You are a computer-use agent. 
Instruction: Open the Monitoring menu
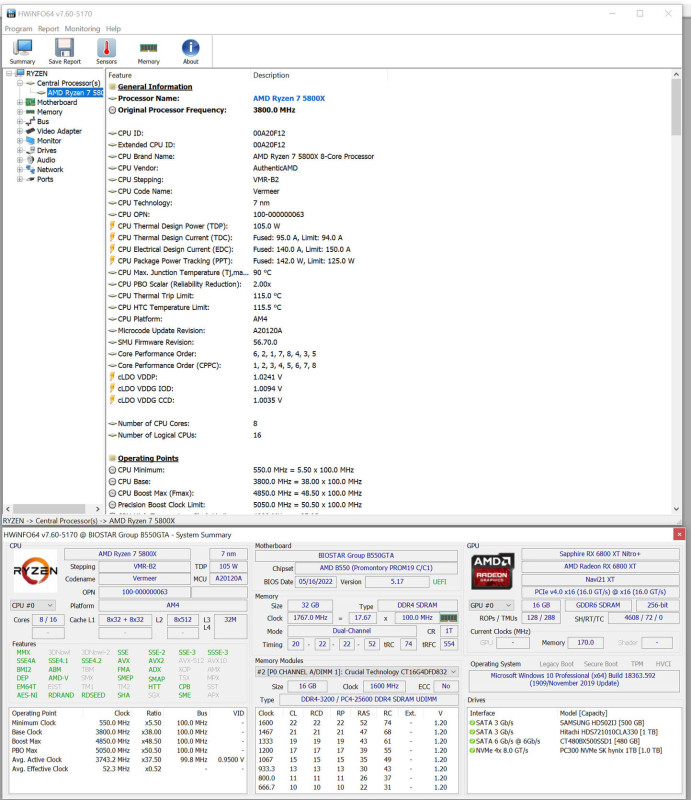(82, 29)
